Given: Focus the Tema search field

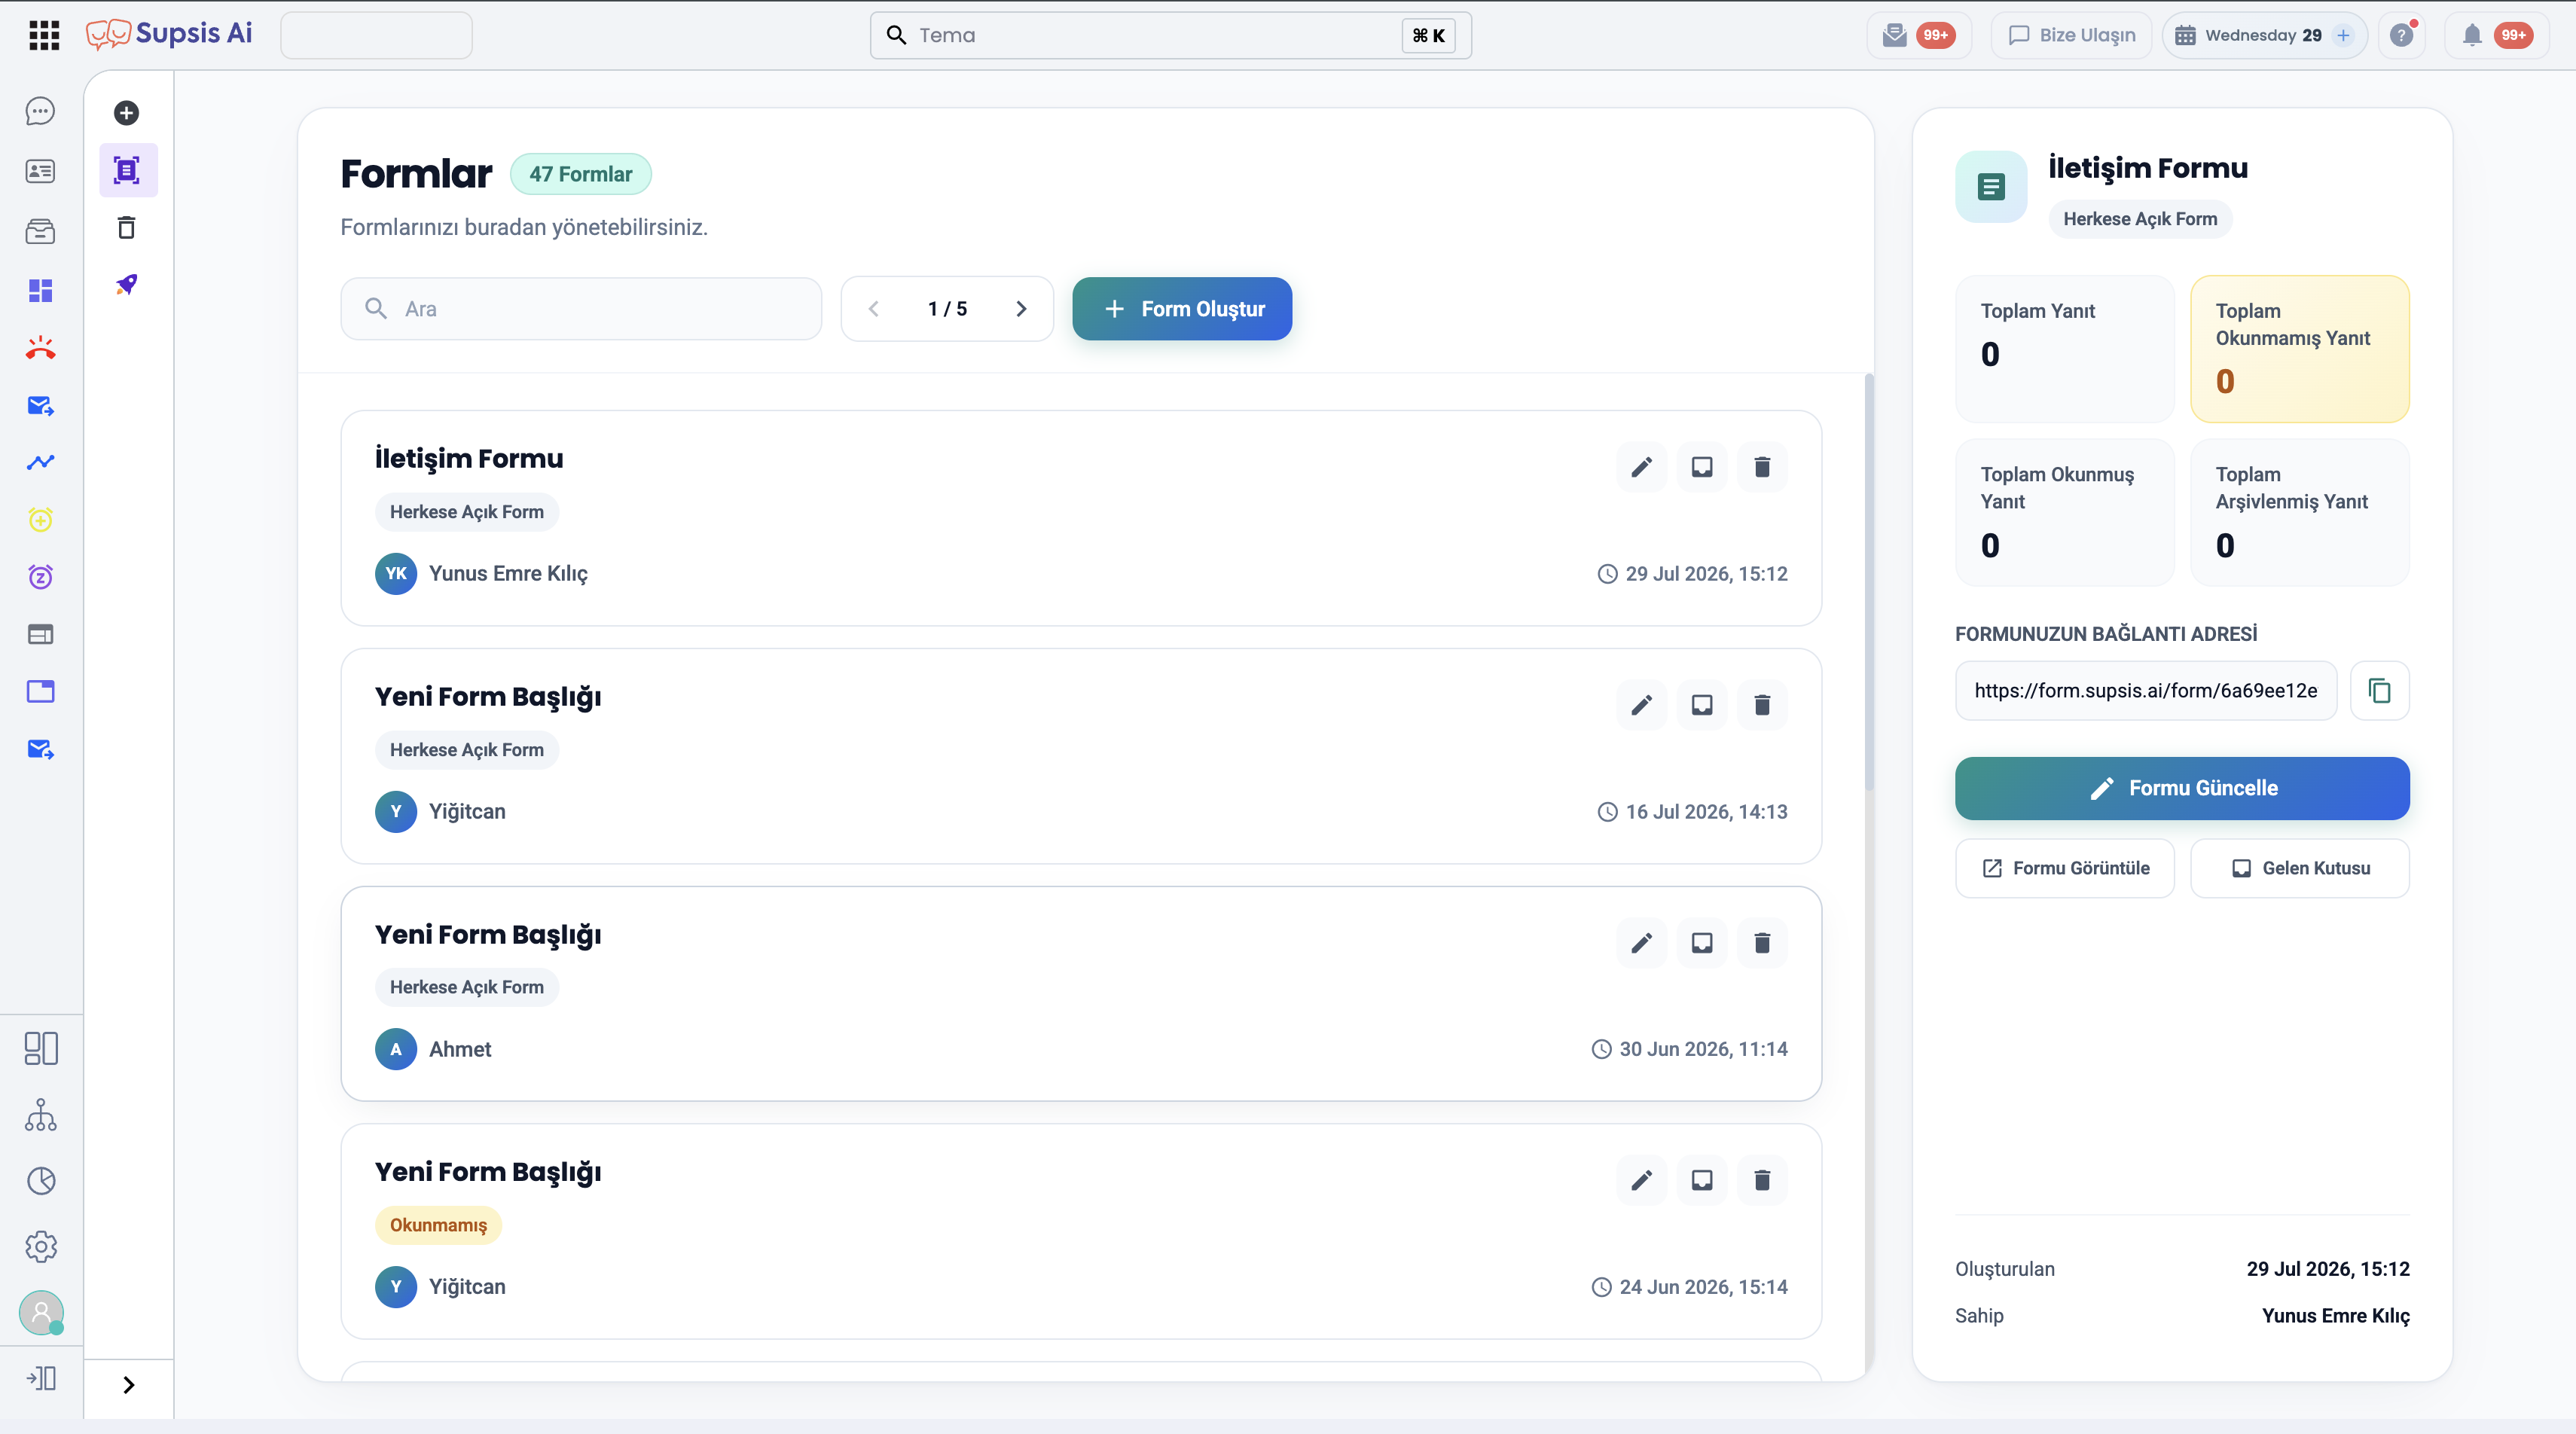Looking at the screenshot, I should [1171, 36].
